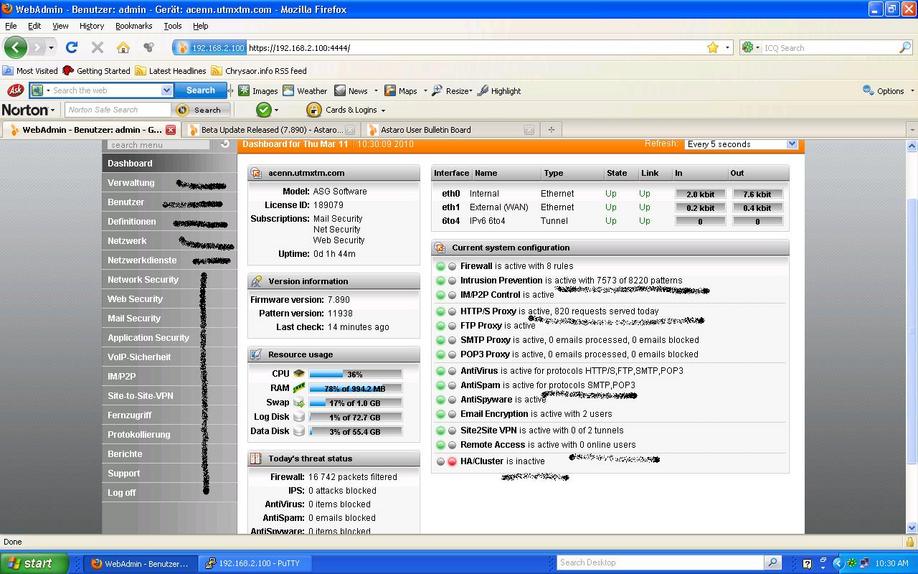Toggle the HA/Cluster red status indicator
This screenshot has width=918, height=574.
click(452, 462)
